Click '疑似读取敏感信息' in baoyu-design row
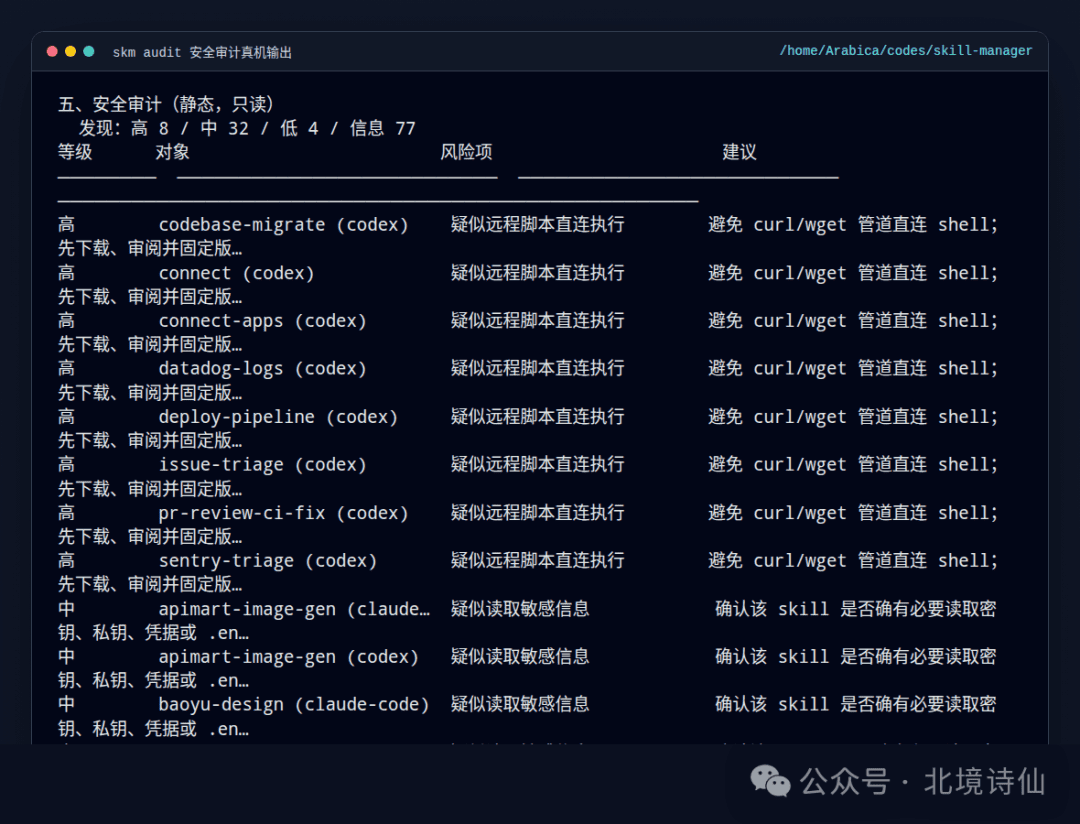Viewport: 1080px width, 824px height. tap(520, 704)
